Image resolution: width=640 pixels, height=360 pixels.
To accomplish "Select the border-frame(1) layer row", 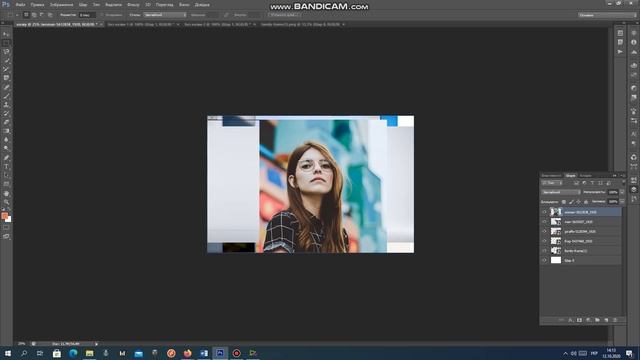I will point(581,251).
